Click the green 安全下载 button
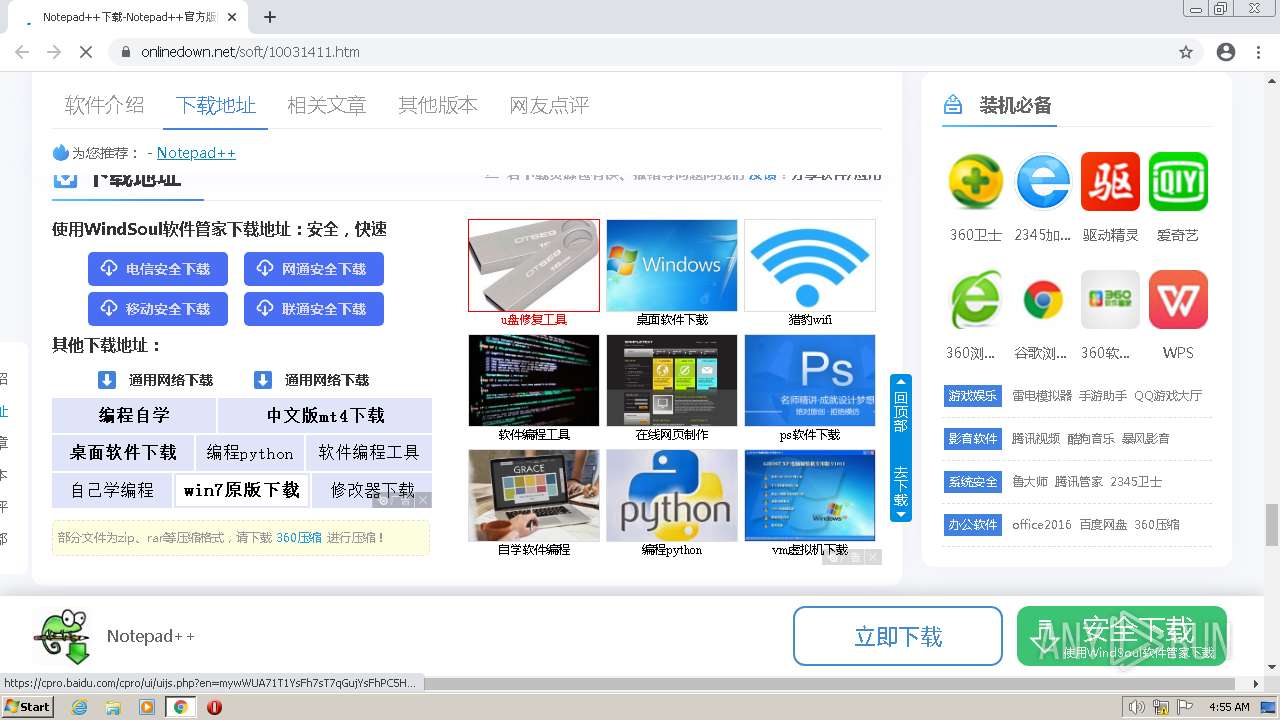 [x=1122, y=636]
